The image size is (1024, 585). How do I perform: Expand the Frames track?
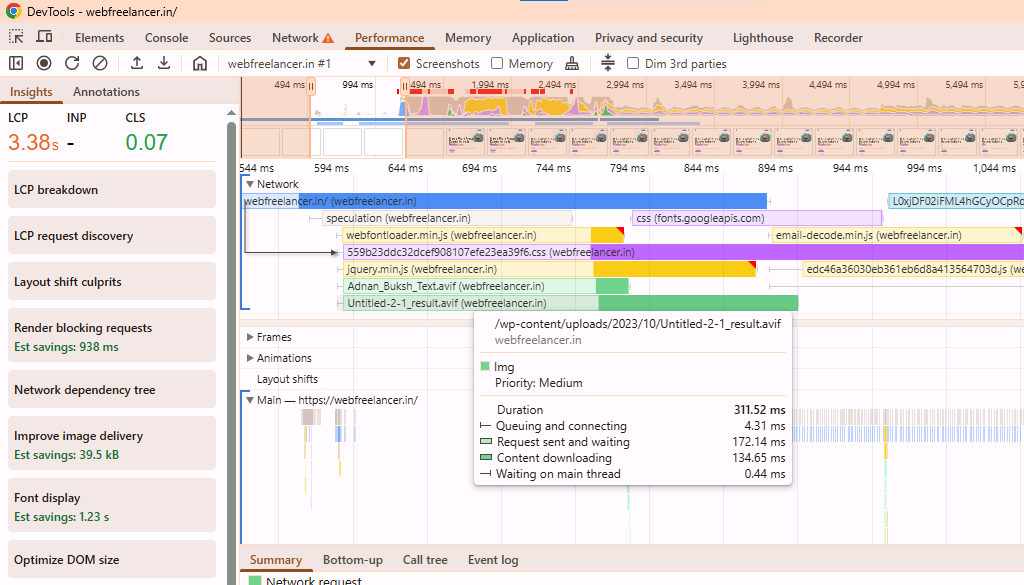coord(250,337)
